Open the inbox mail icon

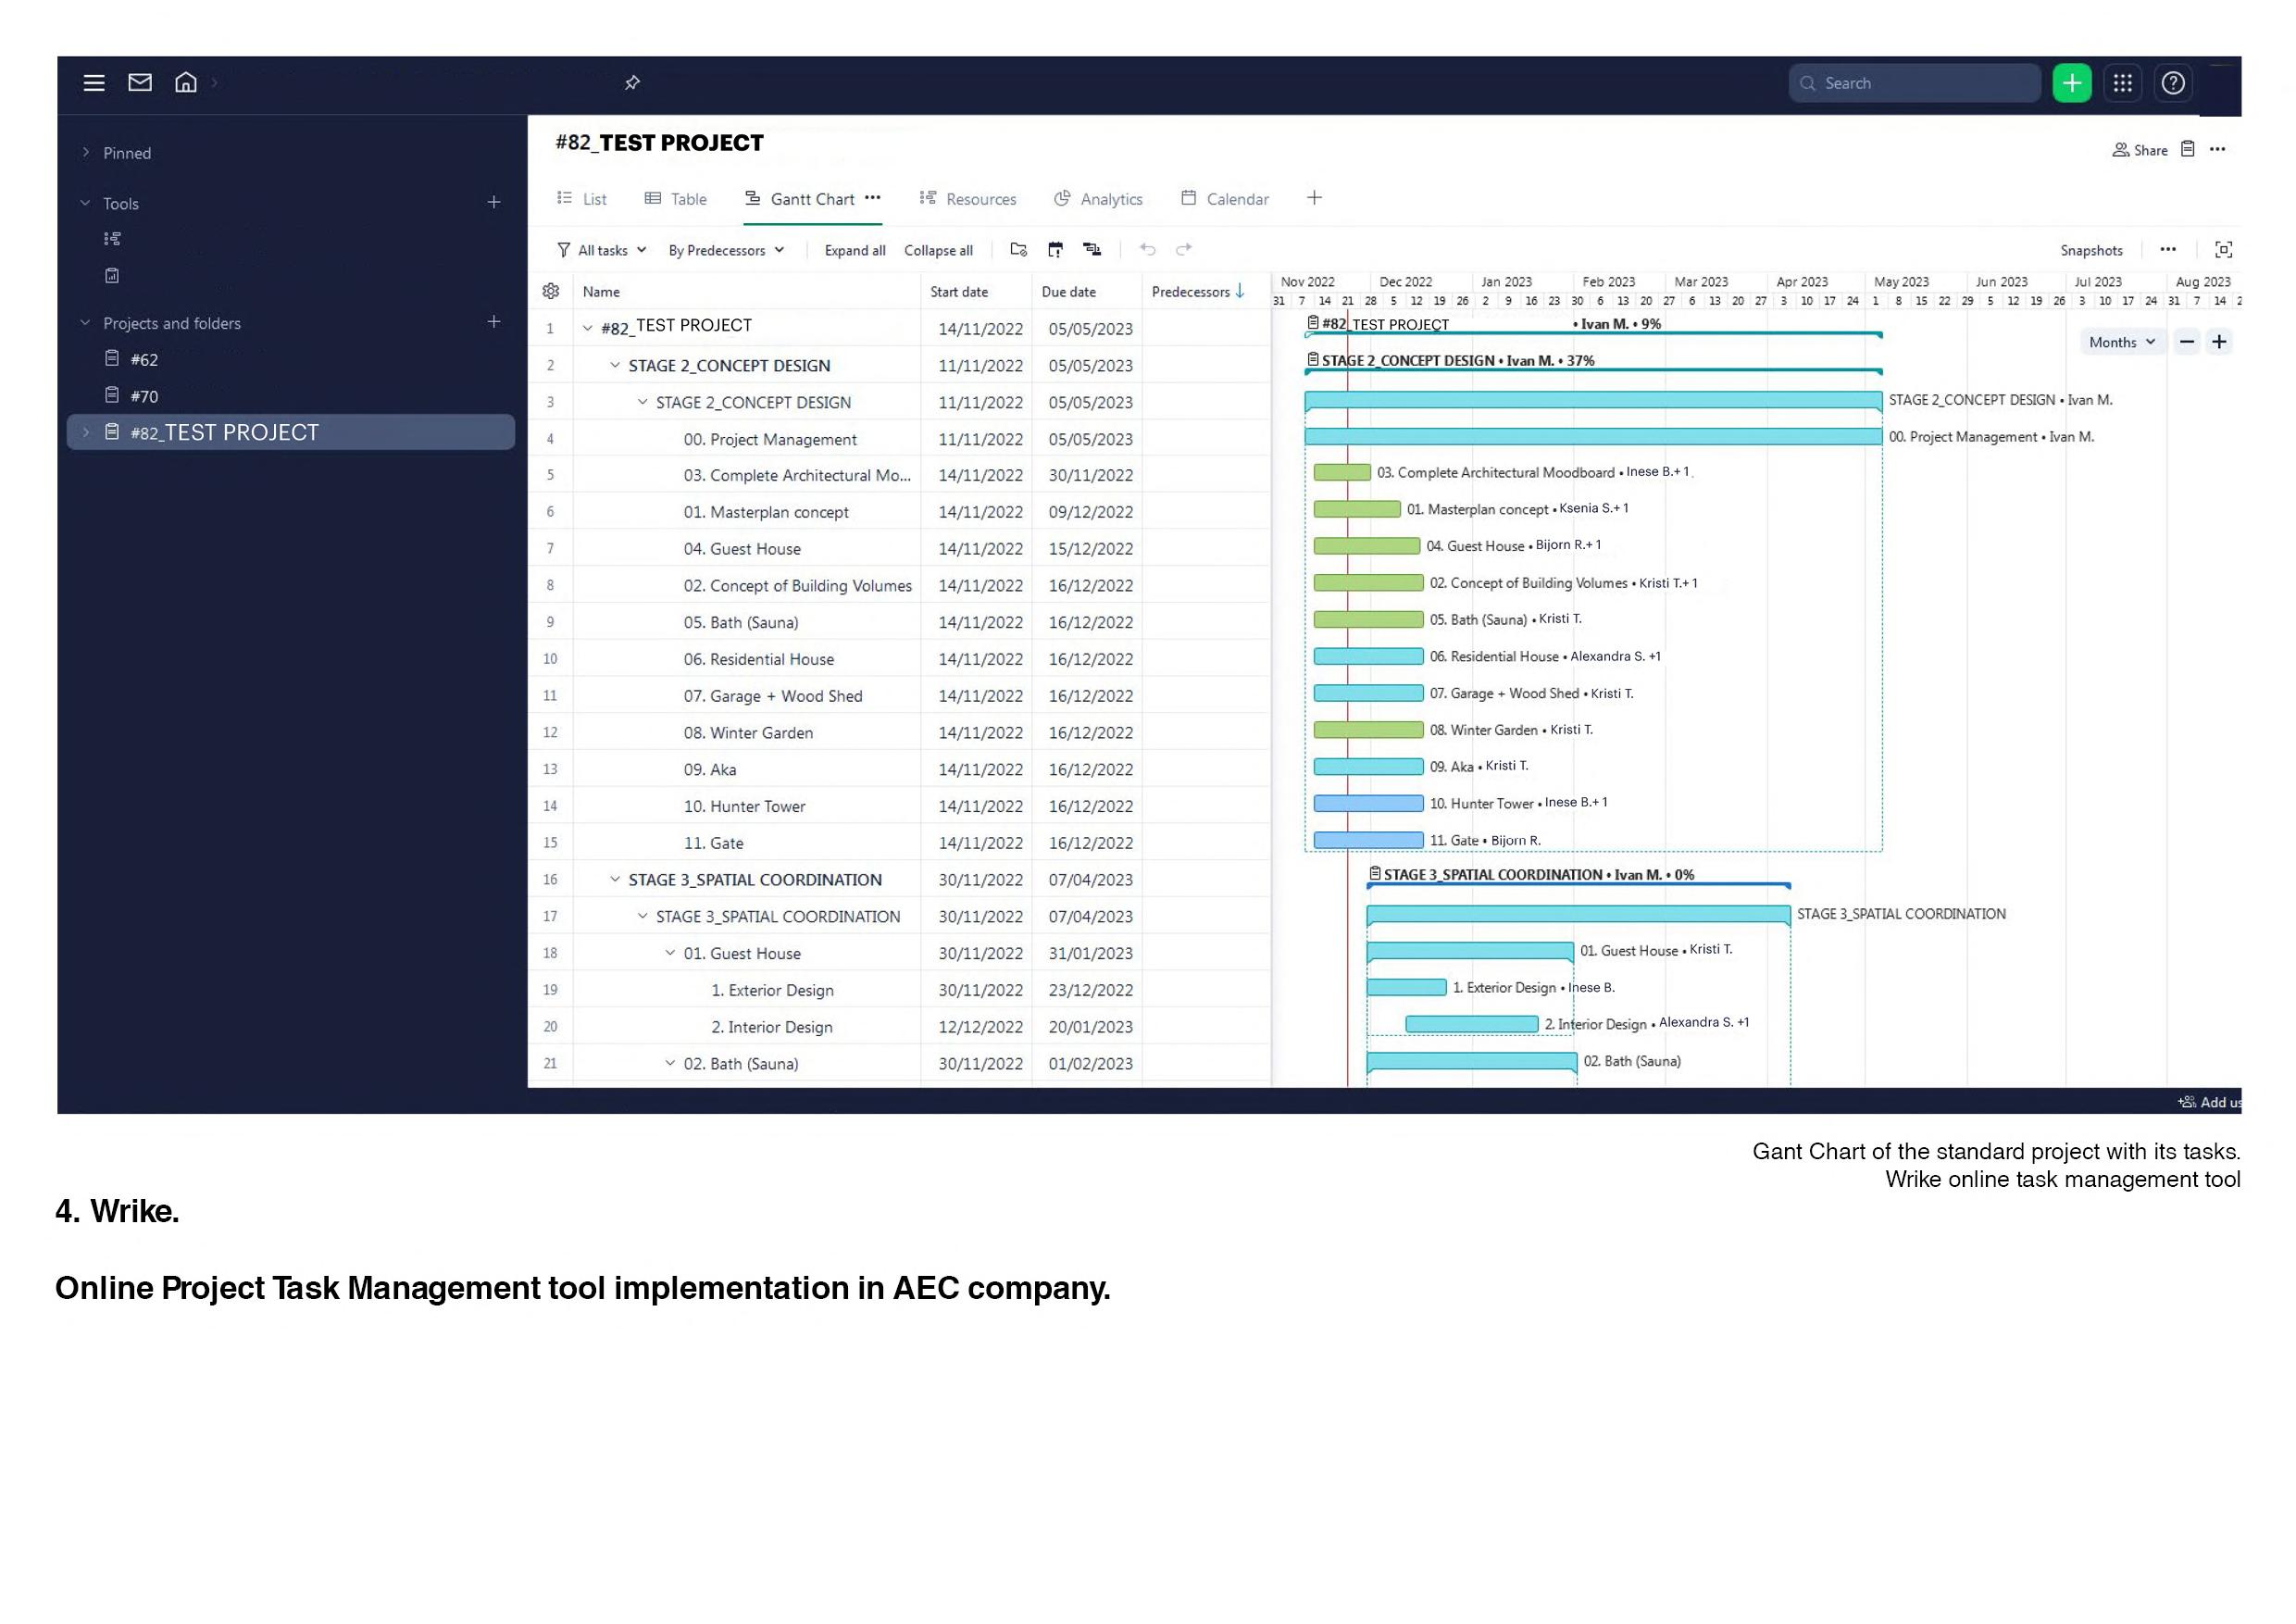[140, 83]
